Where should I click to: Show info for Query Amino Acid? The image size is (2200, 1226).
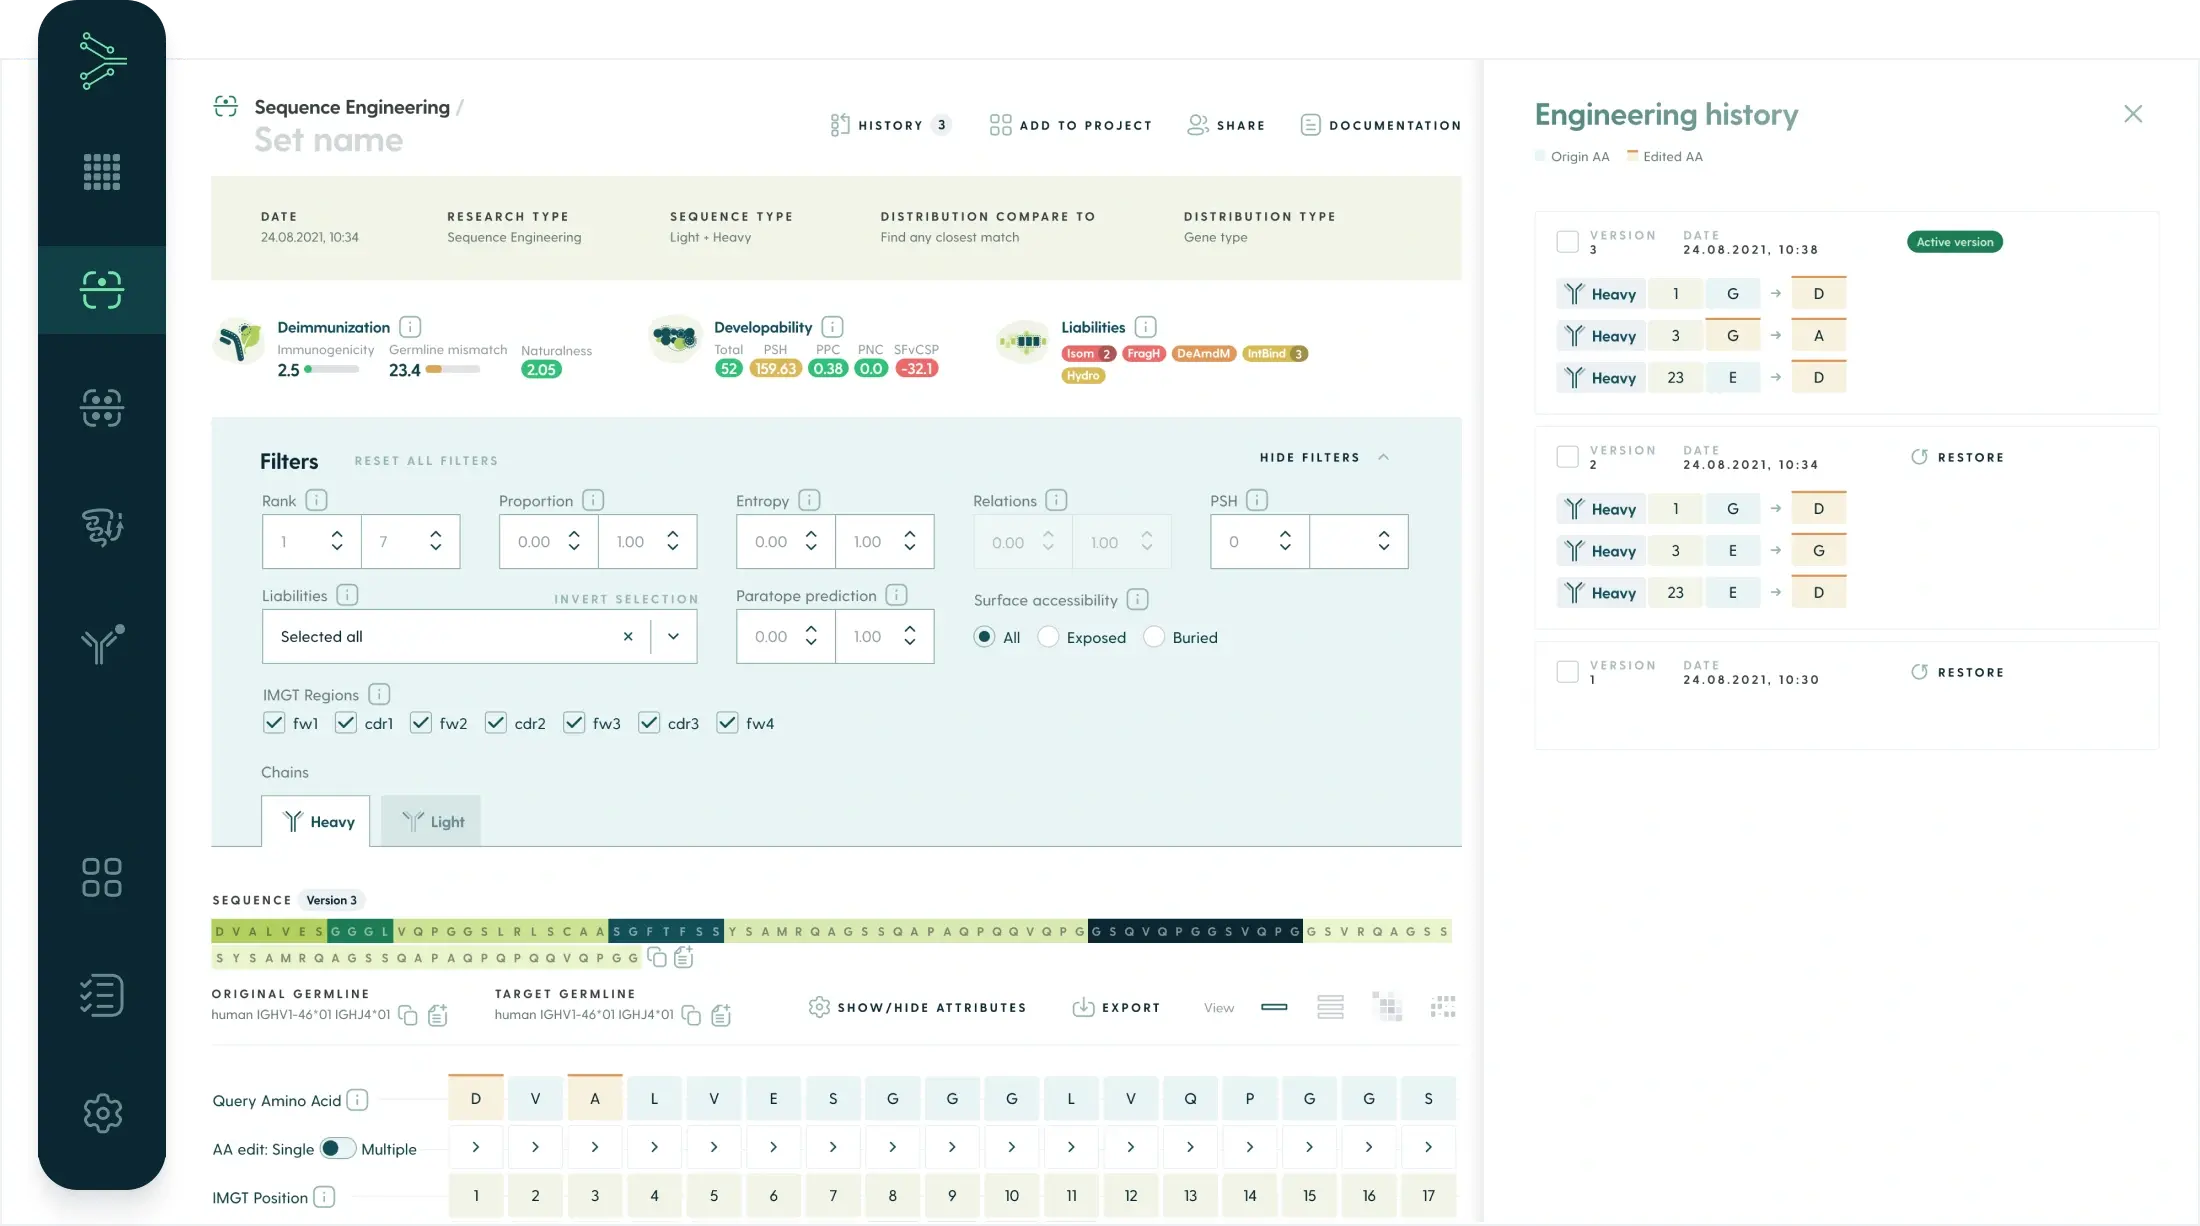pos(357,1100)
